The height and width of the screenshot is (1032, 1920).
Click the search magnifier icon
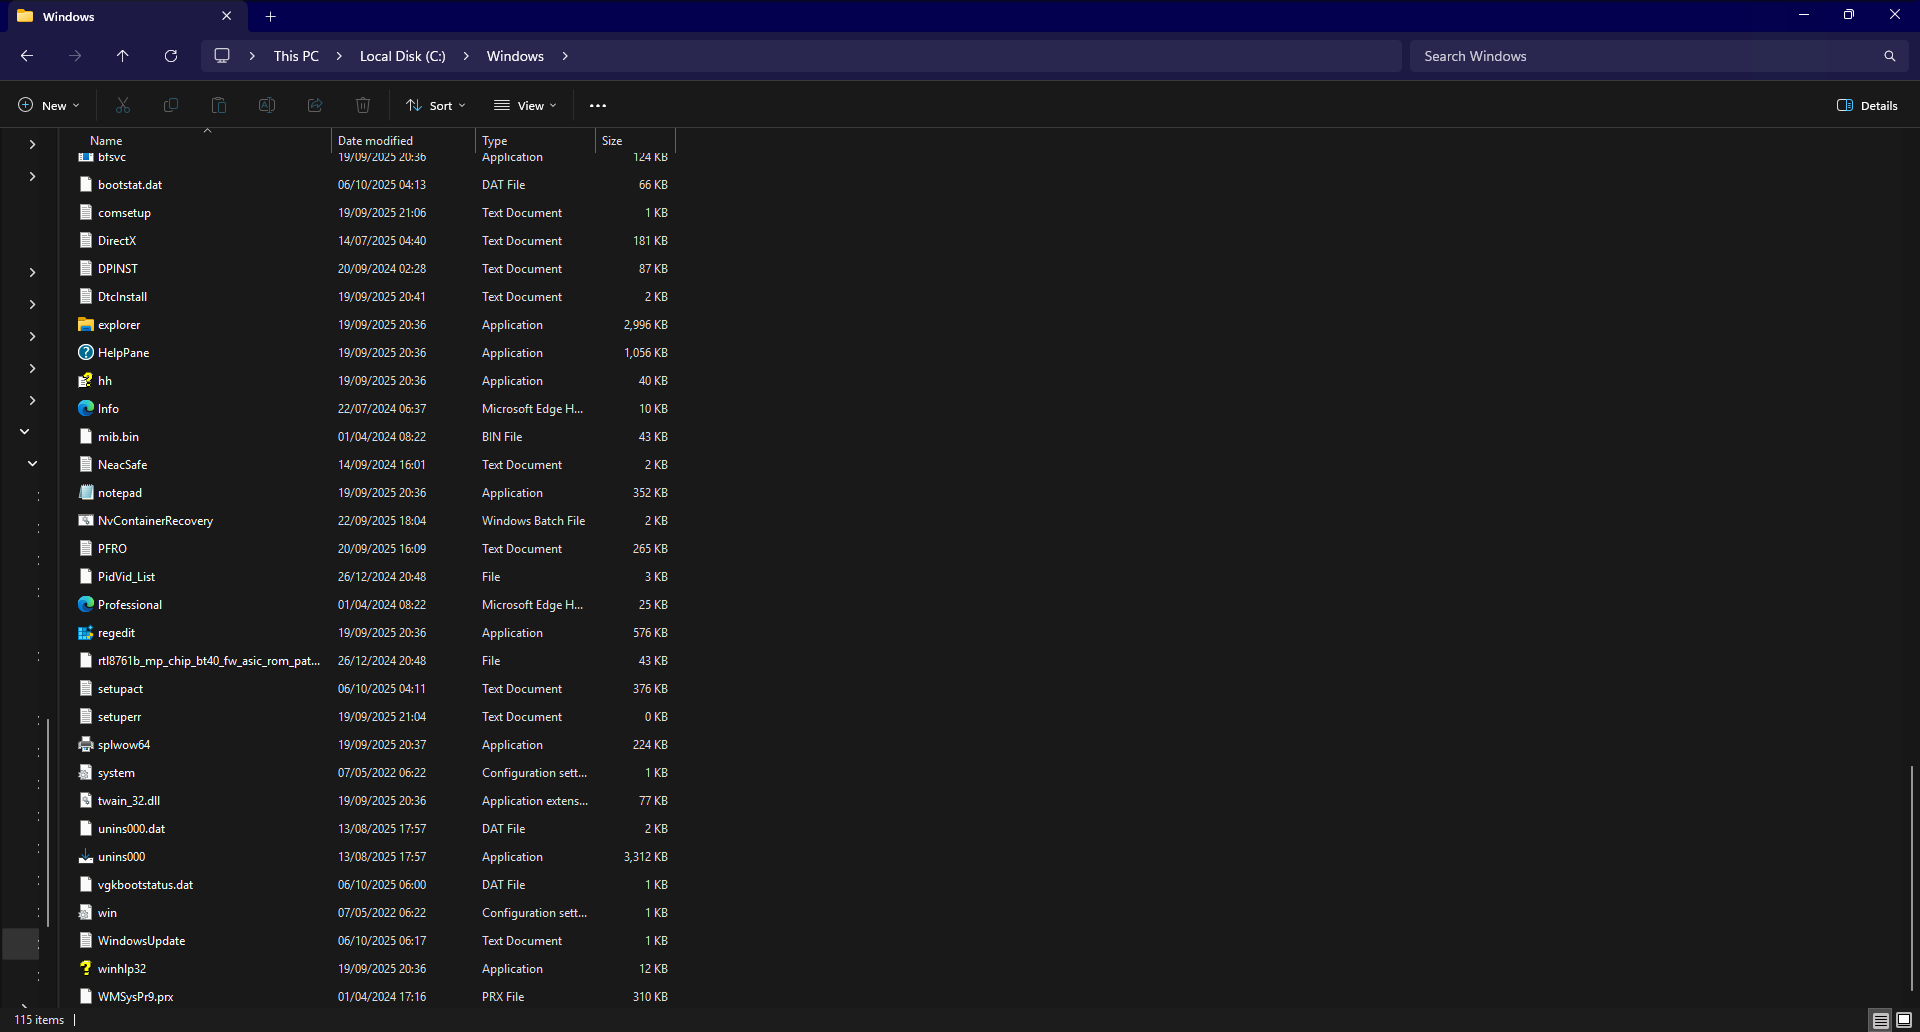1890,56
